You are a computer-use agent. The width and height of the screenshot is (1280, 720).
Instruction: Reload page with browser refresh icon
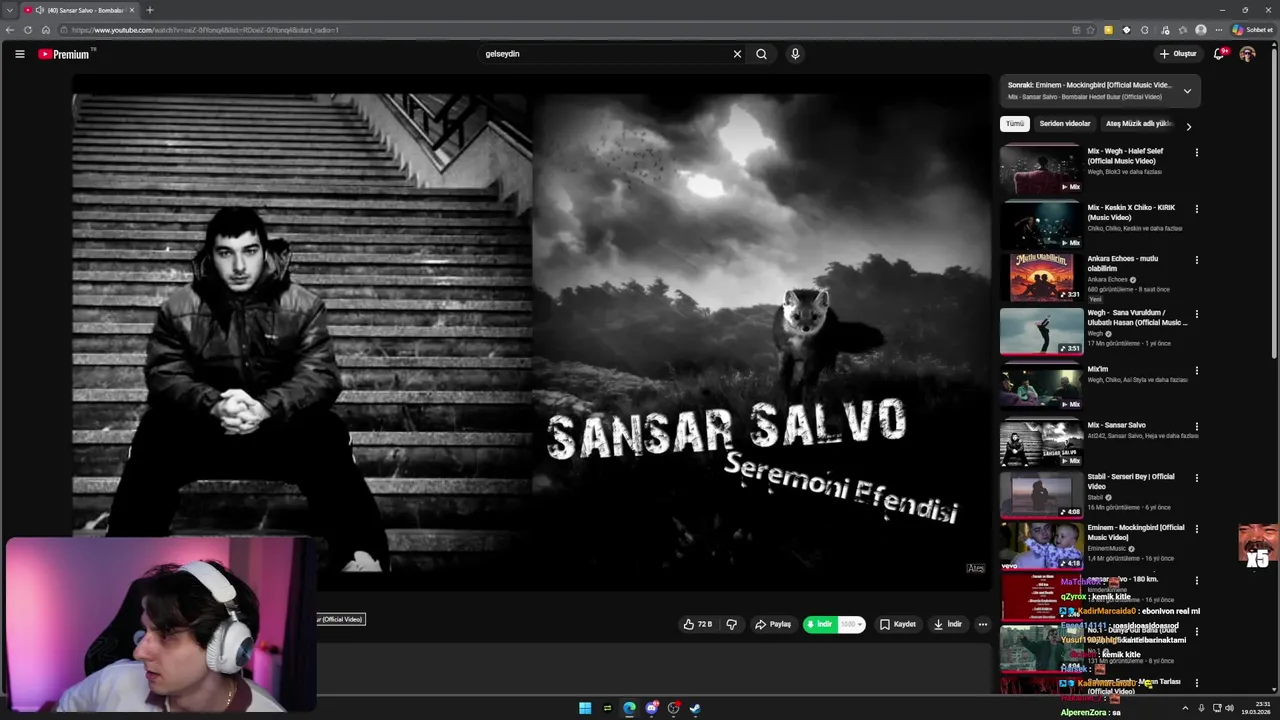coord(28,30)
